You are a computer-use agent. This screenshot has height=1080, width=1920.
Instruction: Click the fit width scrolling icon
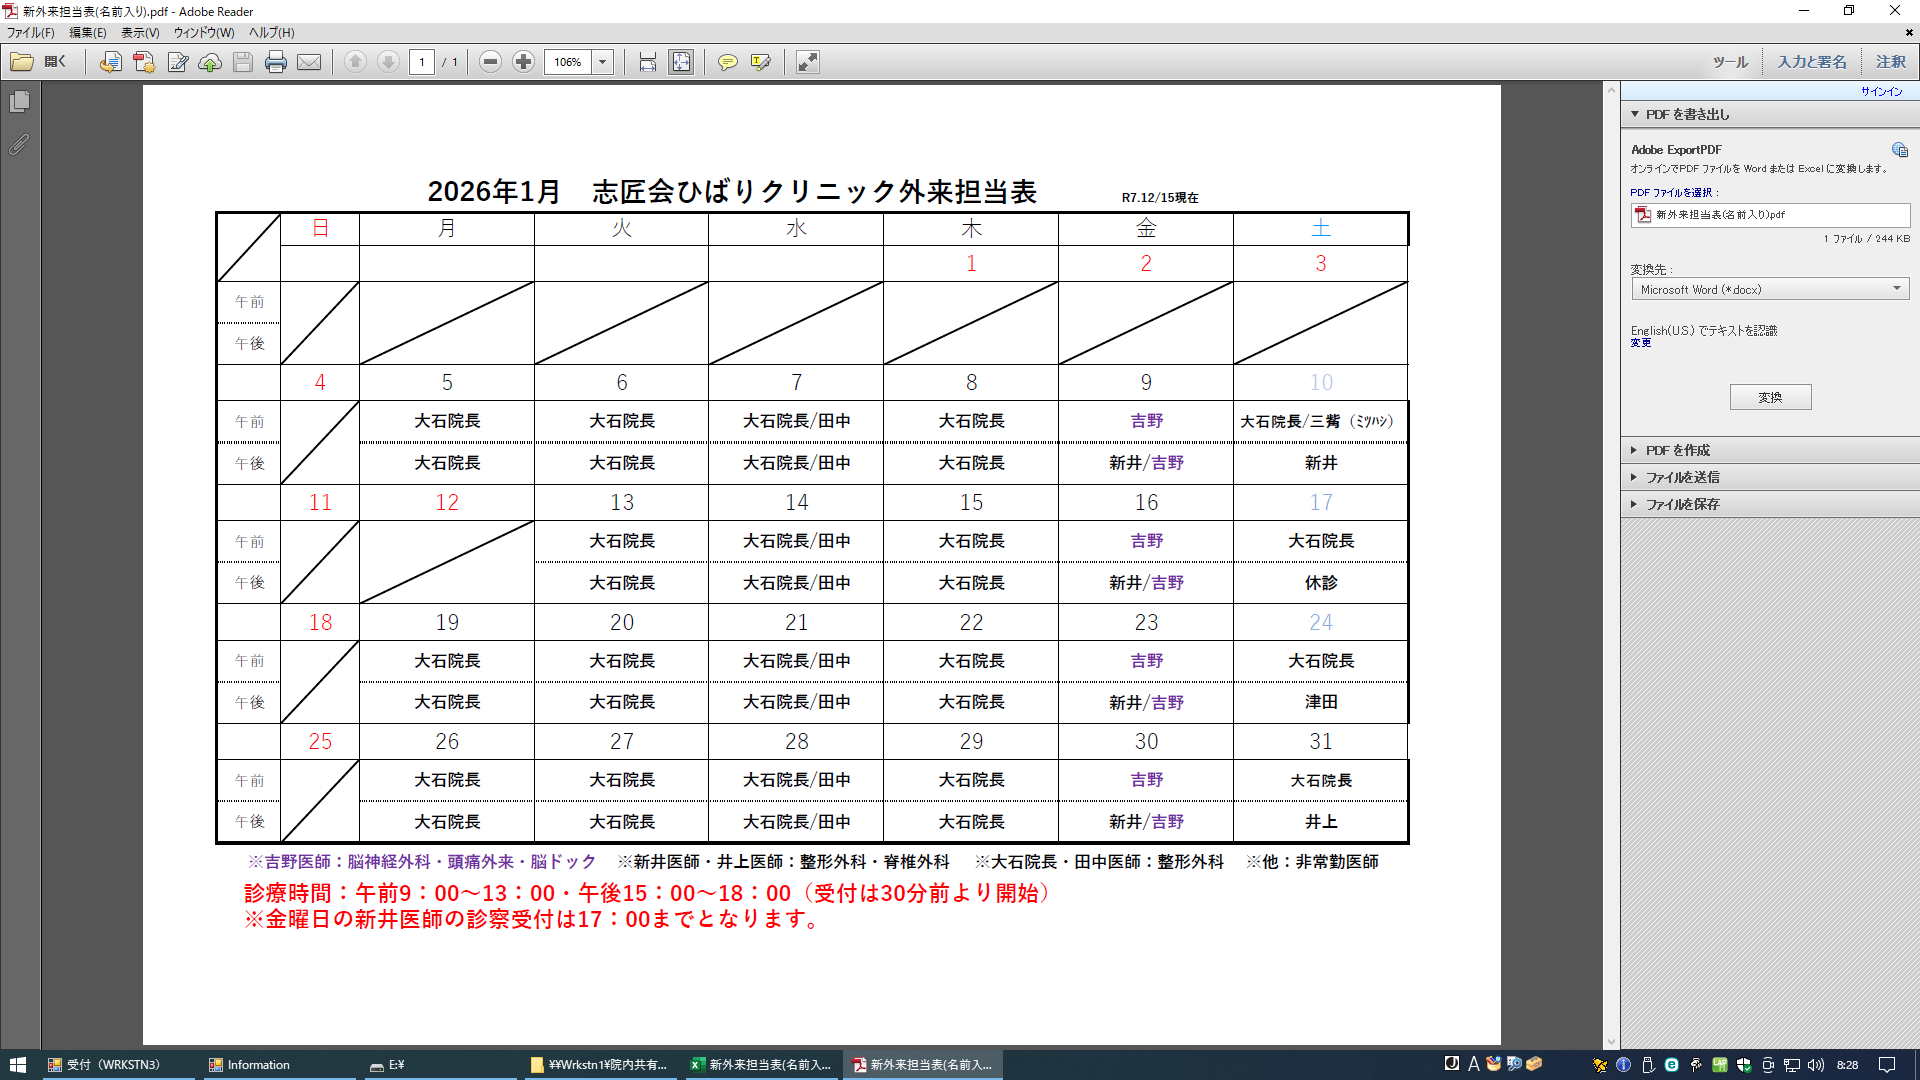(x=648, y=62)
